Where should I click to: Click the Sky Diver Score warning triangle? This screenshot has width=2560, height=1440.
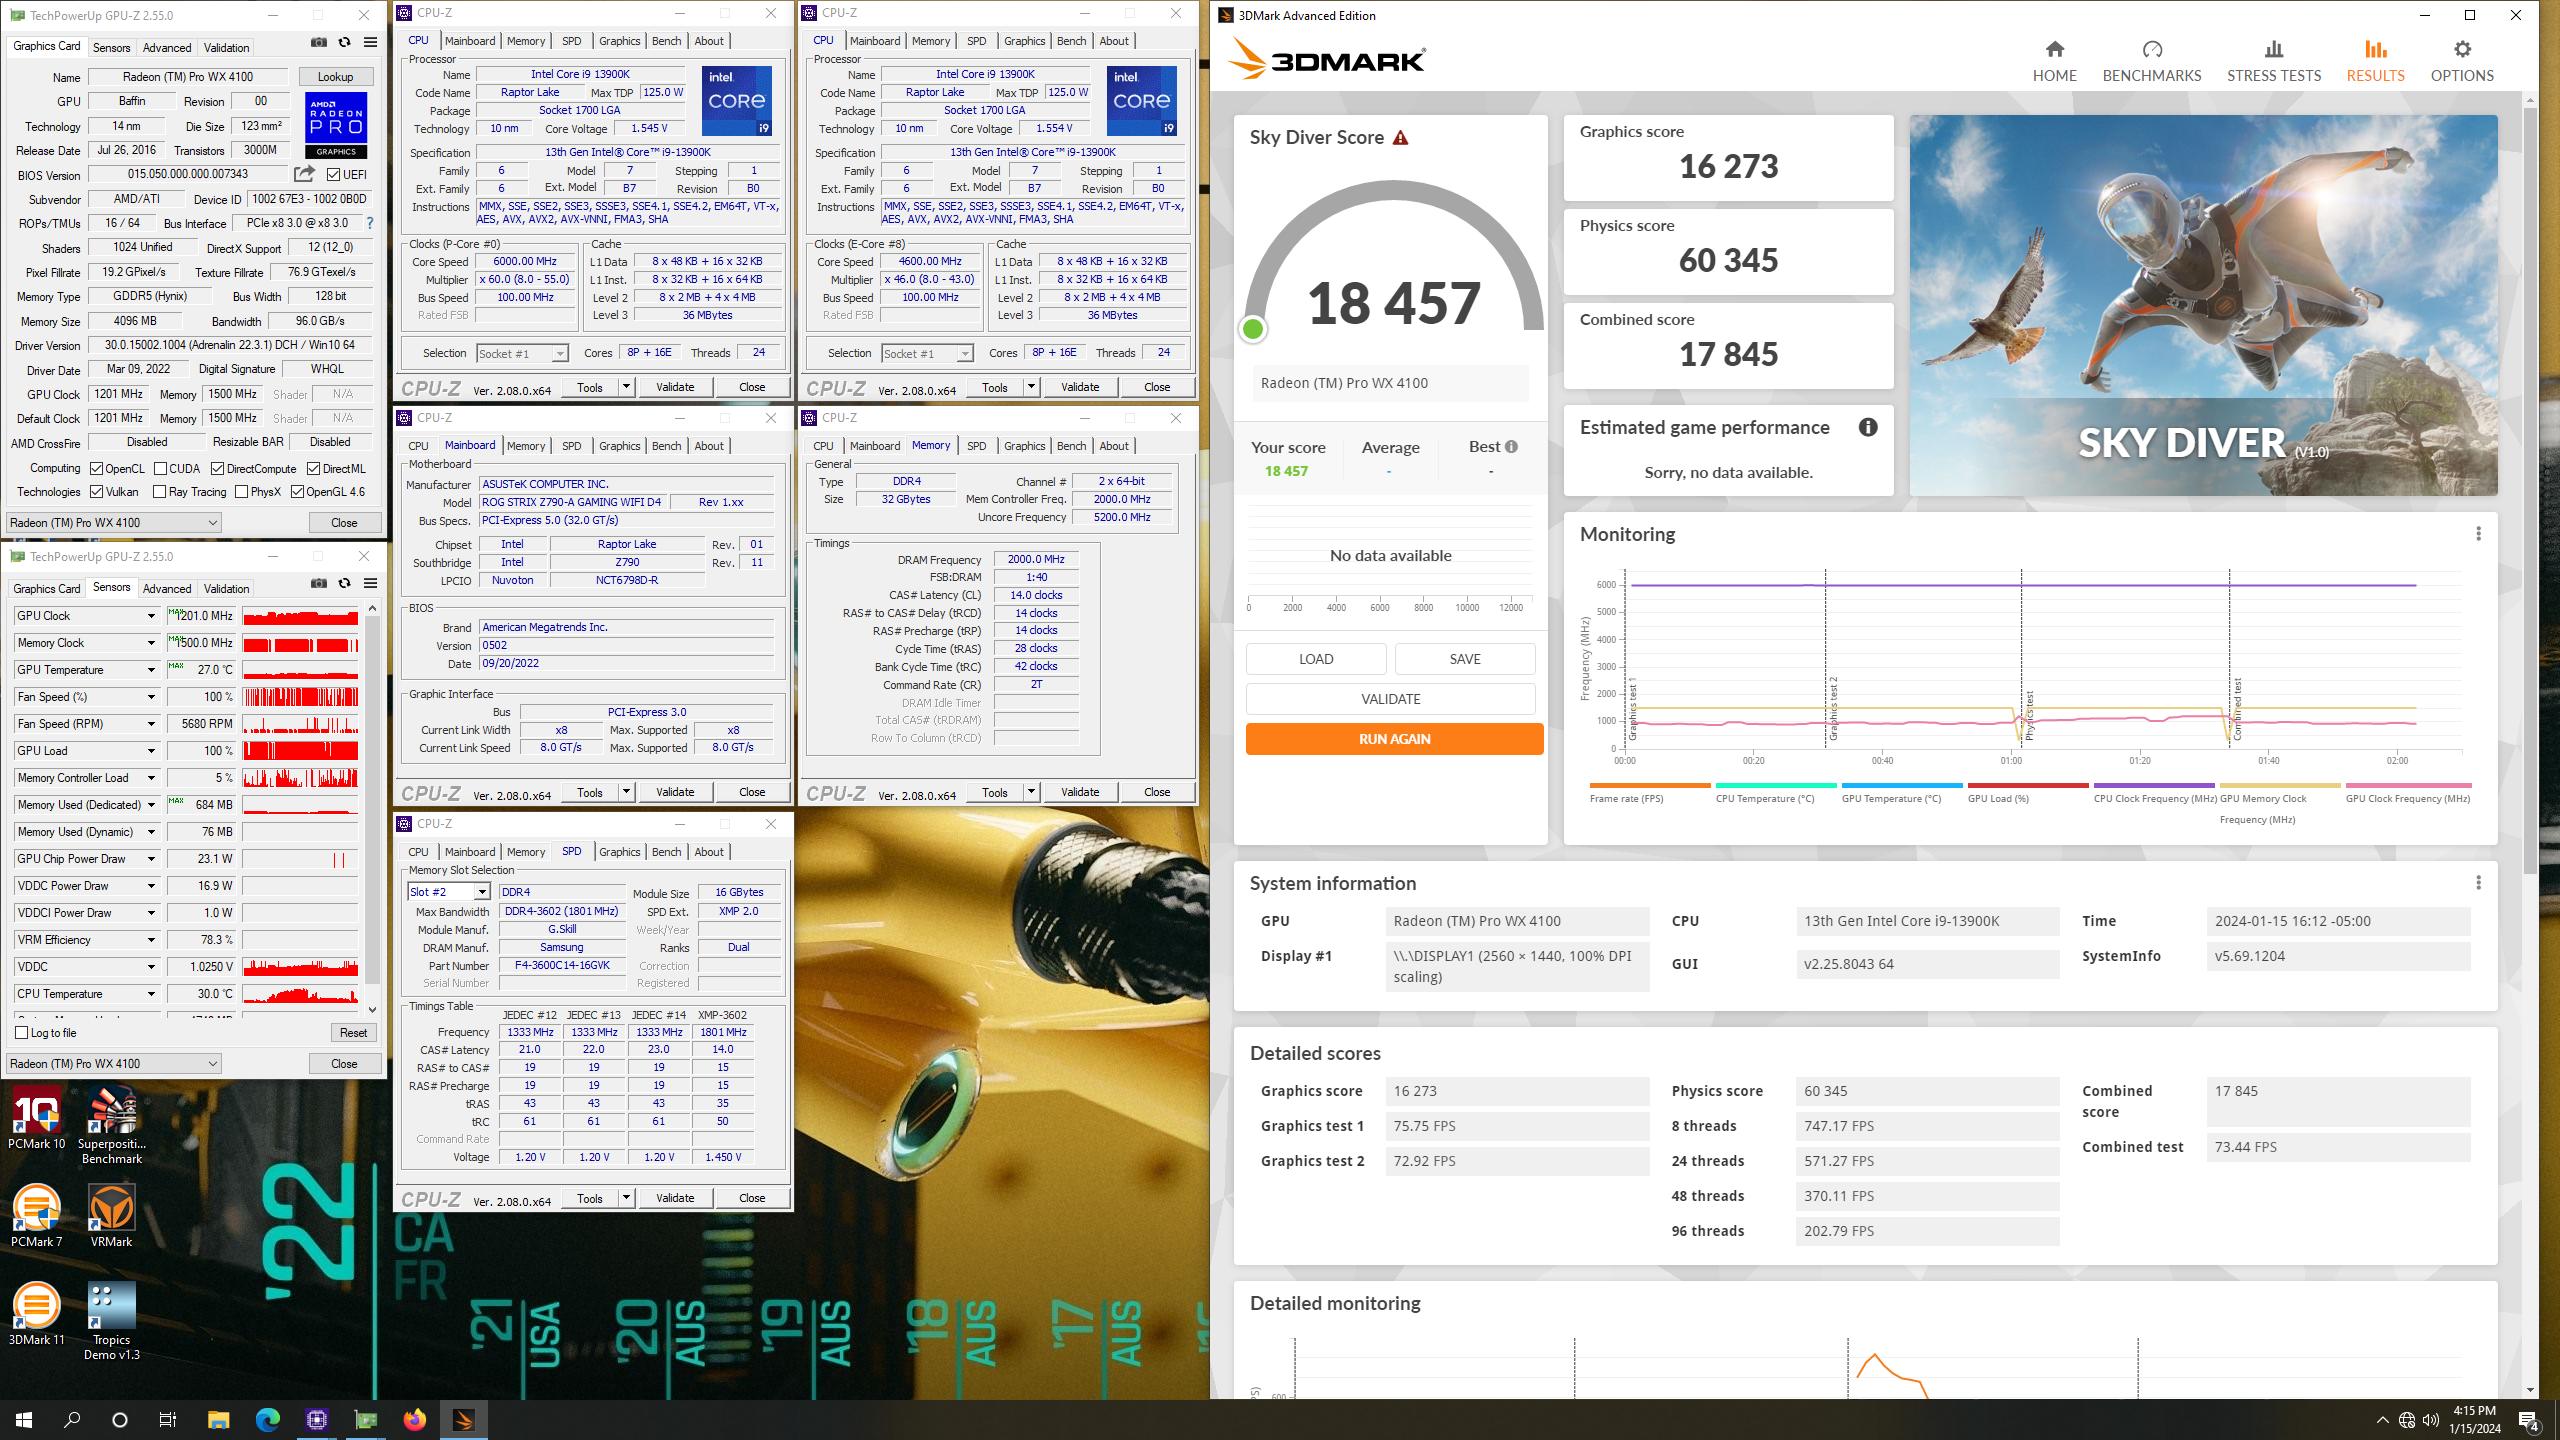[x=1400, y=138]
